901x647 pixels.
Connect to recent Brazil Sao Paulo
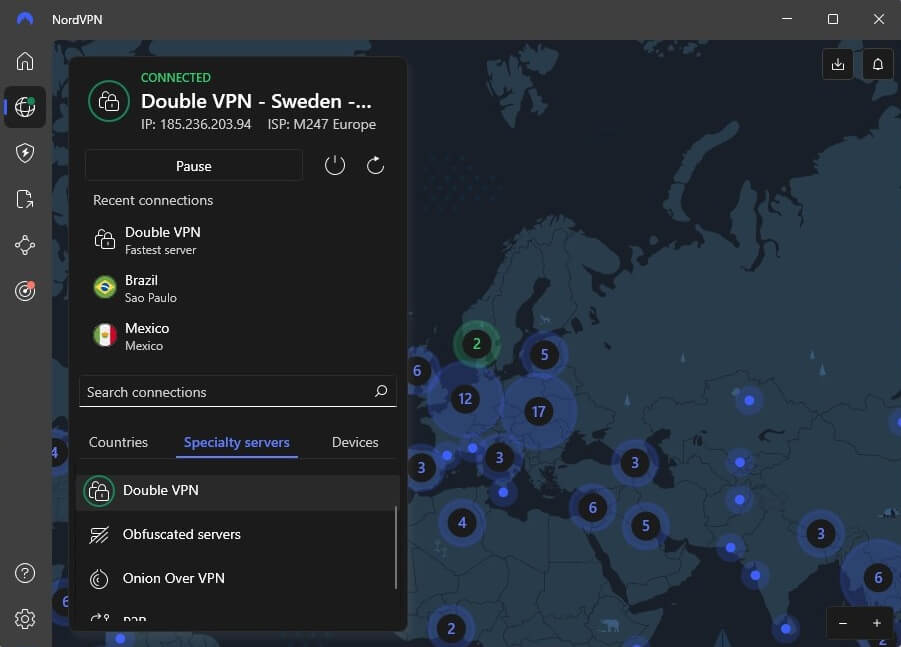(x=238, y=288)
